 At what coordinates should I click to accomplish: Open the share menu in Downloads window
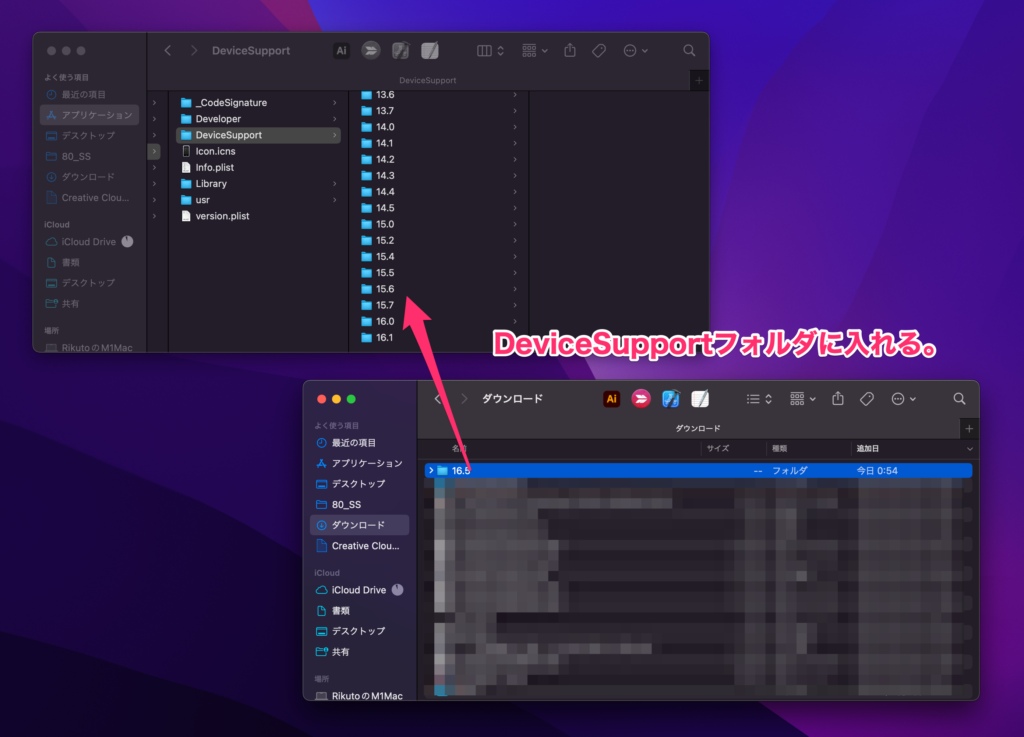(838, 398)
